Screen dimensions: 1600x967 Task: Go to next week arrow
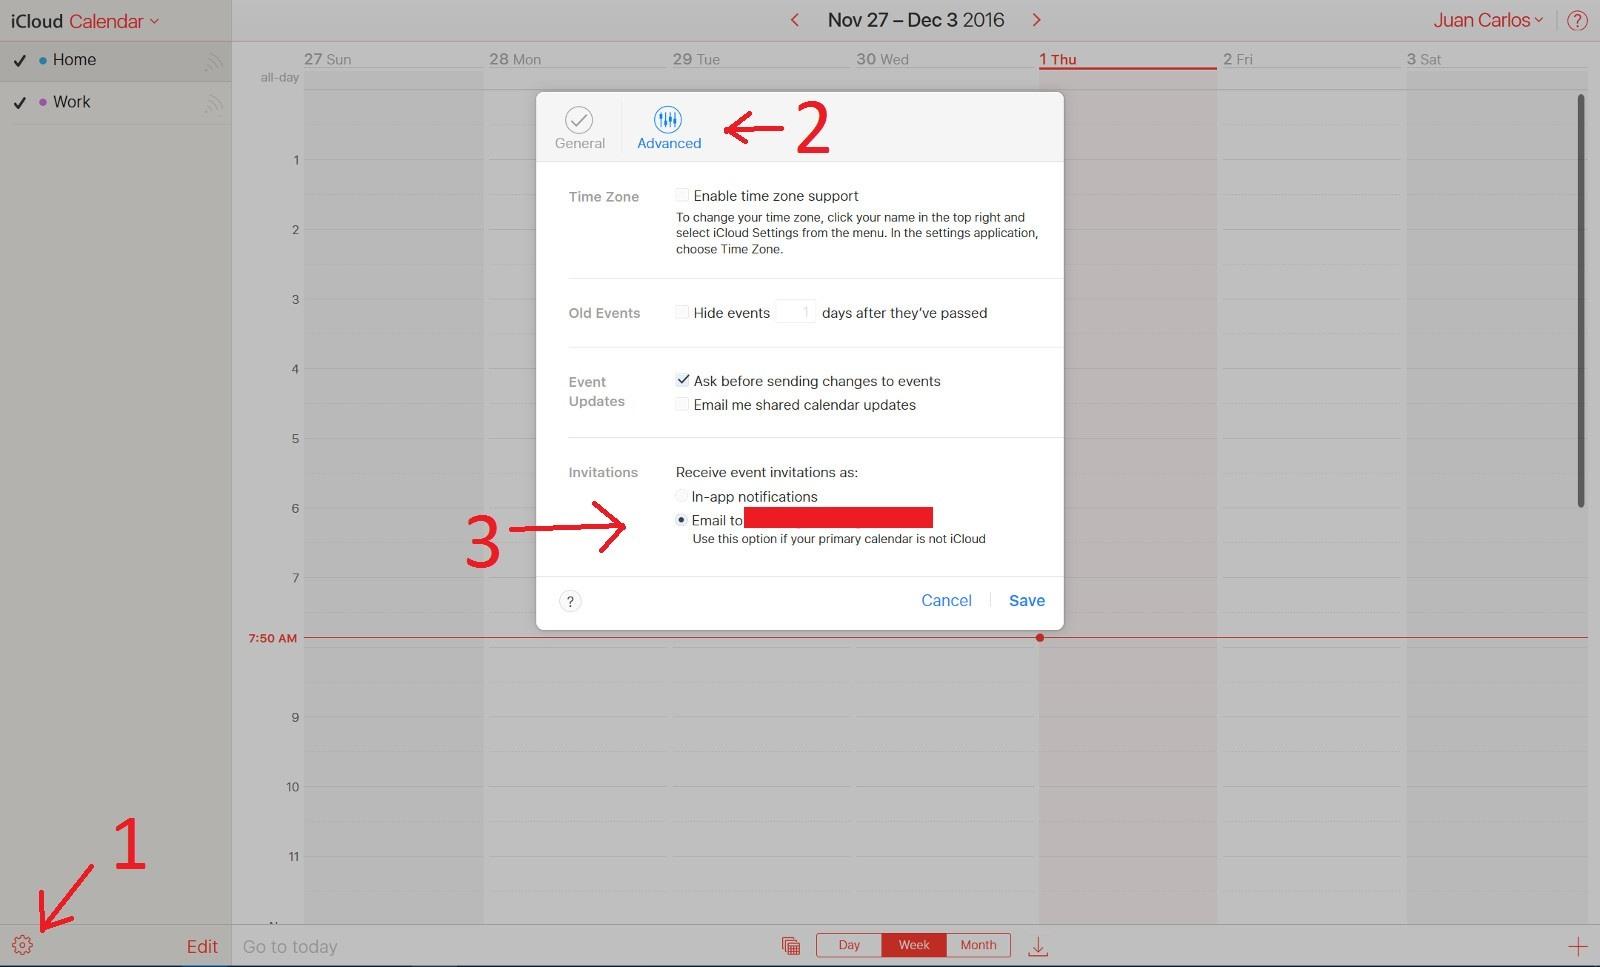[1036, 20]
